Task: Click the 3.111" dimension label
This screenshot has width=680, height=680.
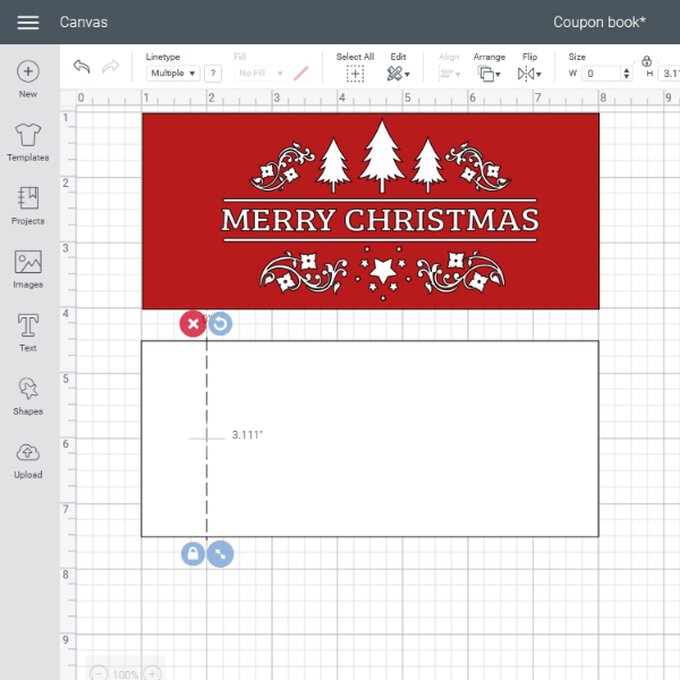Action: pos(247,435)
